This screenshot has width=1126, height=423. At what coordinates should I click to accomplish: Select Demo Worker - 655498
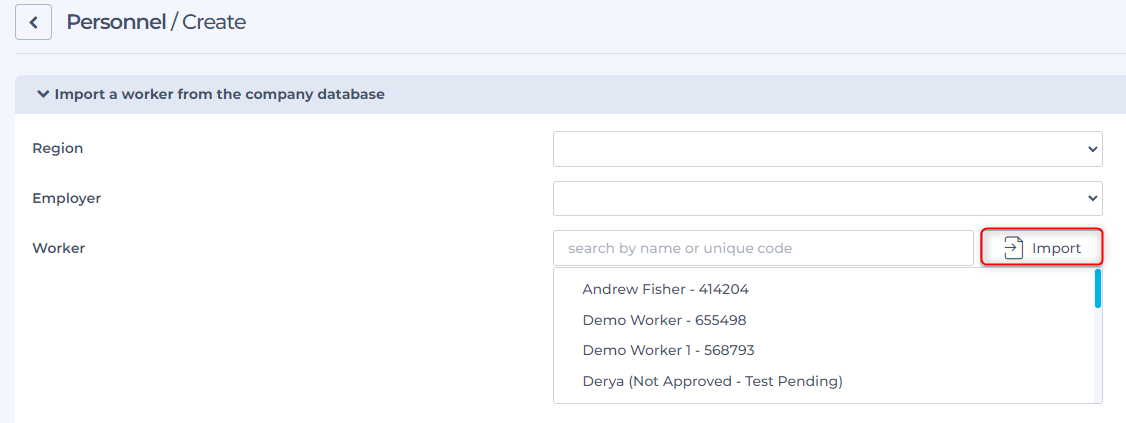[x=664, y=320]
